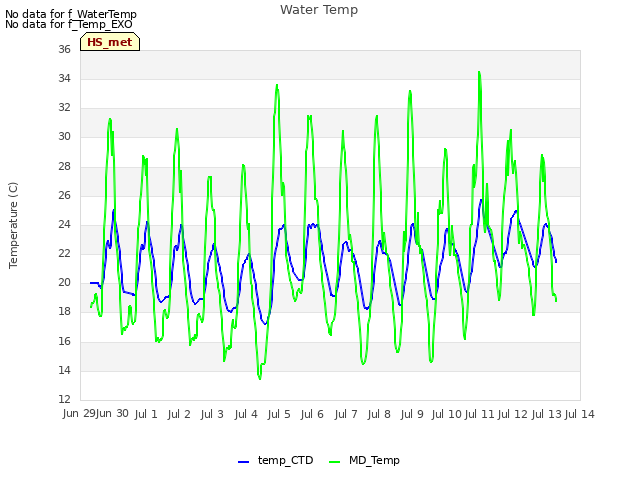Click the Jul 14 x-axis tick label
Viewport: 640px width, 480px height.
pos(580,414)
